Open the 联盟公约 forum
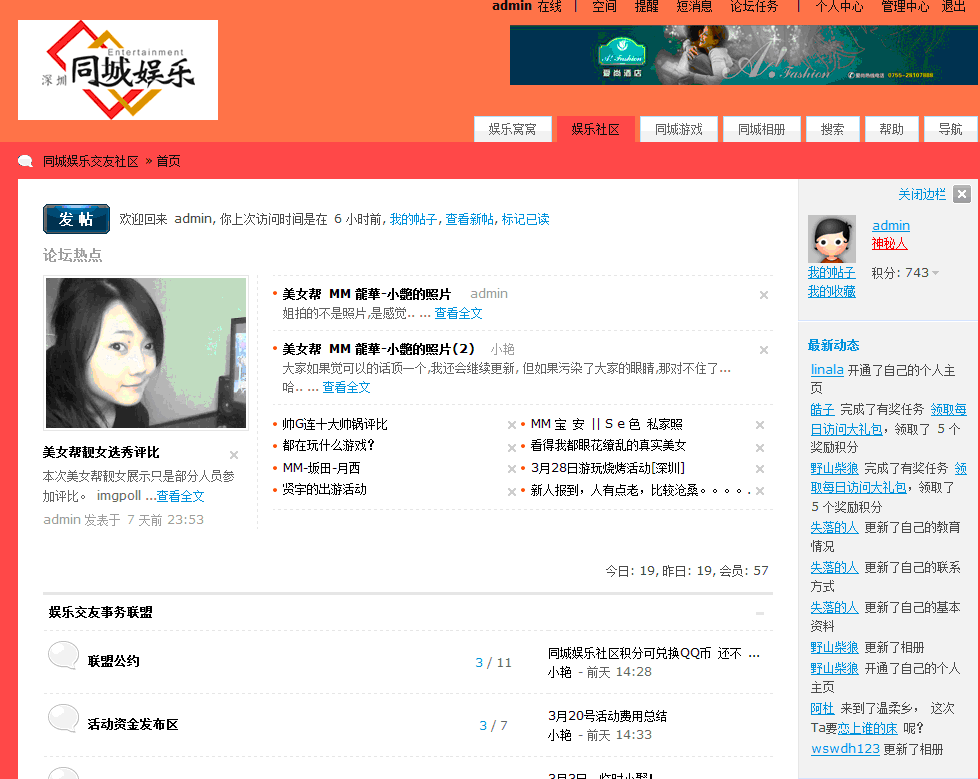Image resolution: width=980 pixels, height=779 pixels. click(114, 661)
